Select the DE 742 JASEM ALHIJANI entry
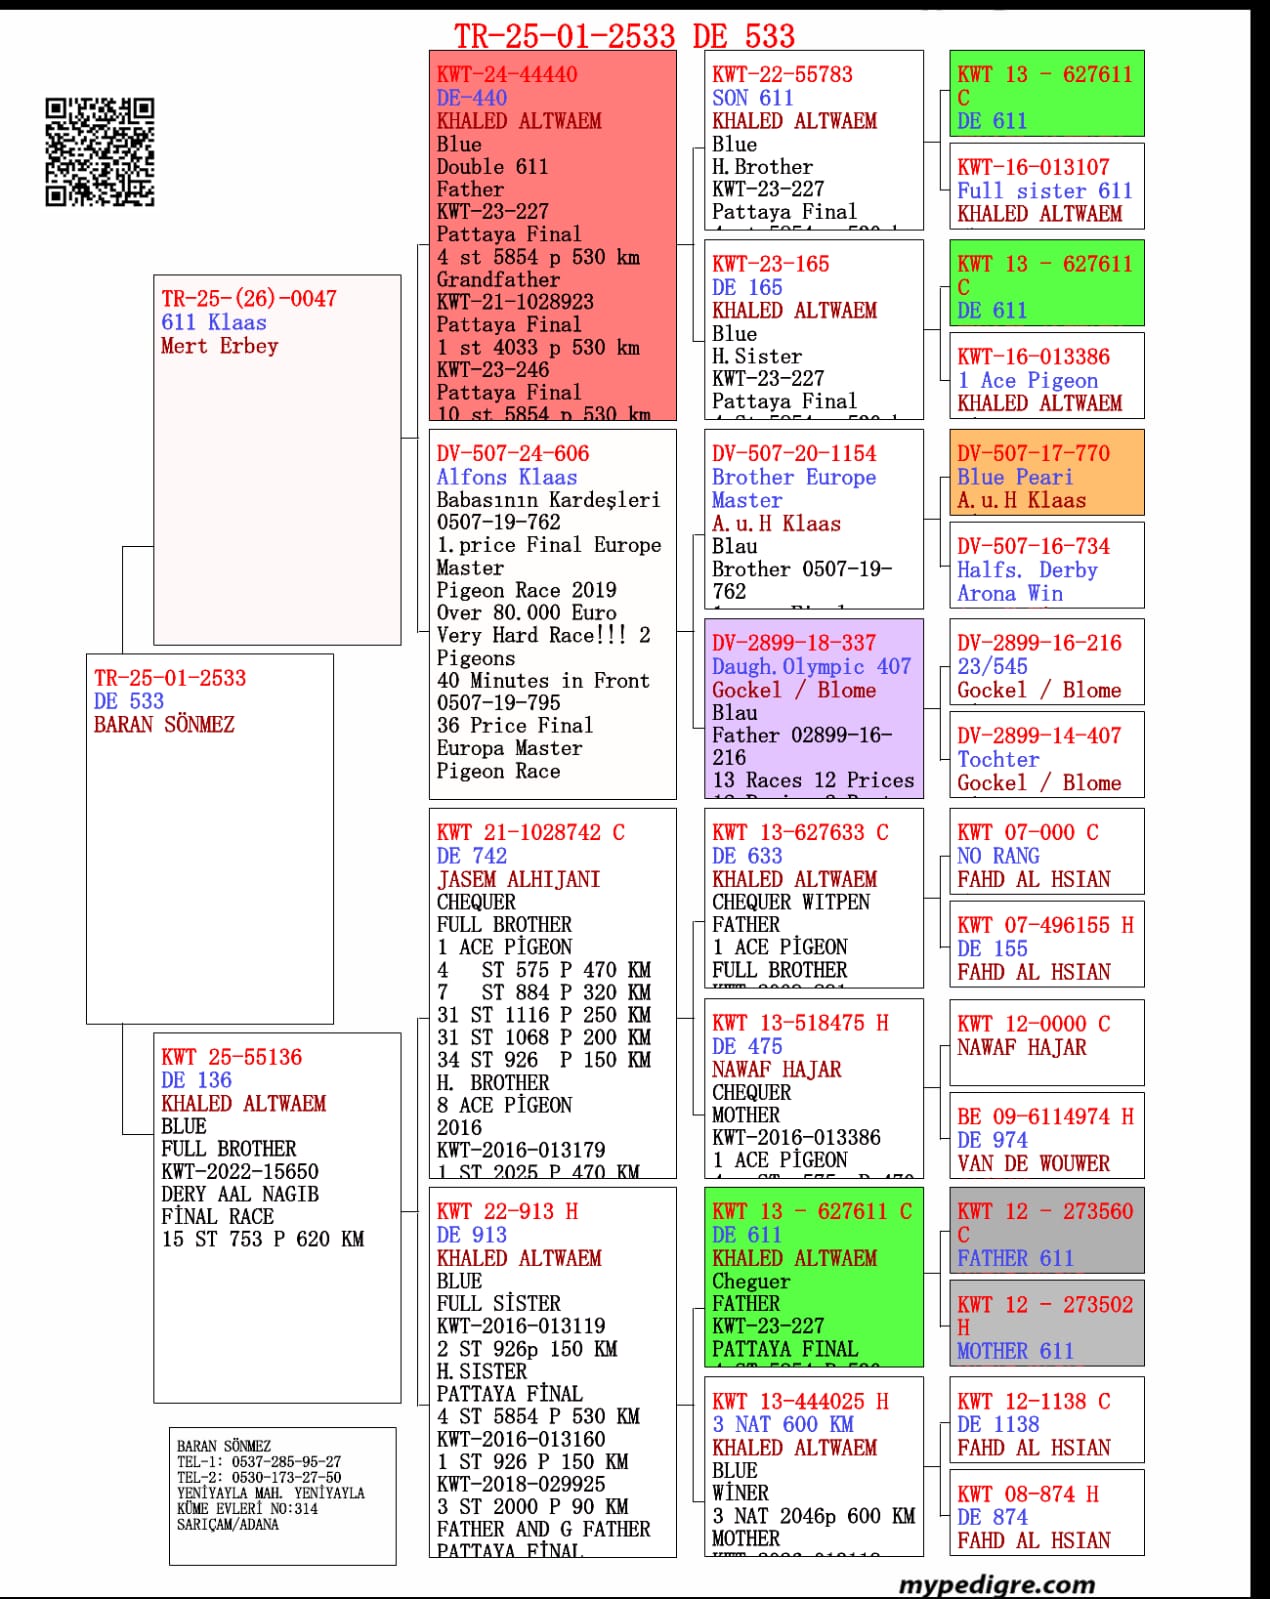The width and height of the screenshot is (1270, 1599). pyautogui.click(x=552, y=993)
